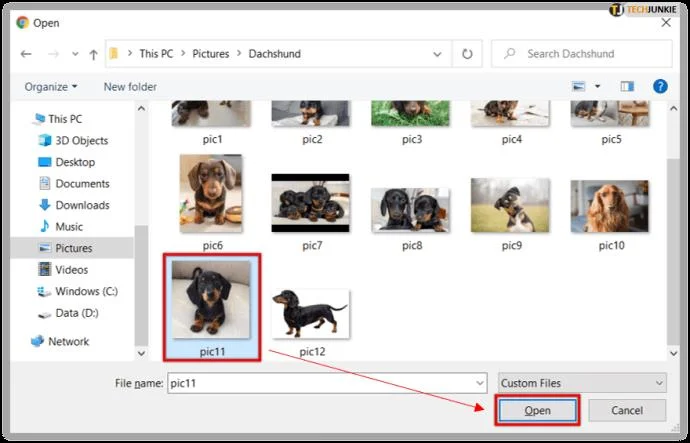This screenshot has width=690, height=443.
Task: Open the Organize menu
Action: pos(51,87)
